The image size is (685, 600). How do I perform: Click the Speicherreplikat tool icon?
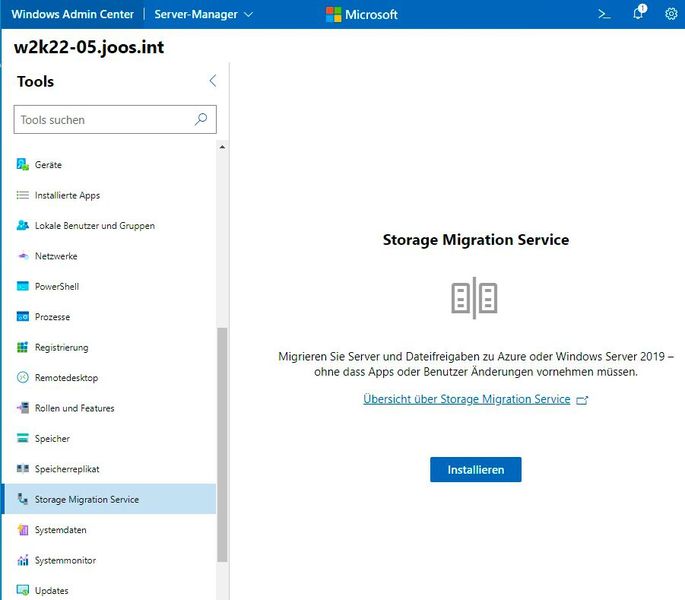pyautogui.click(x=23, y=468)
